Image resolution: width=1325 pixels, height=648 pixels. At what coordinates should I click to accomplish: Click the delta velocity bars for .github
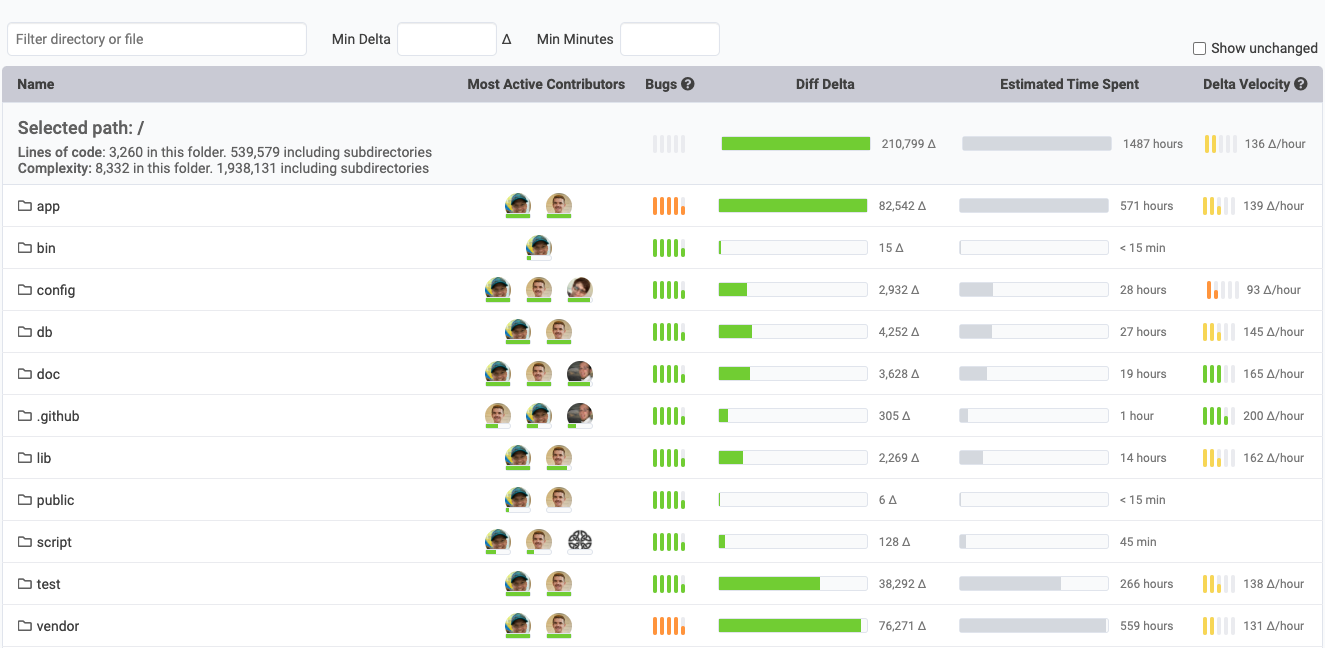[1215, 416]
